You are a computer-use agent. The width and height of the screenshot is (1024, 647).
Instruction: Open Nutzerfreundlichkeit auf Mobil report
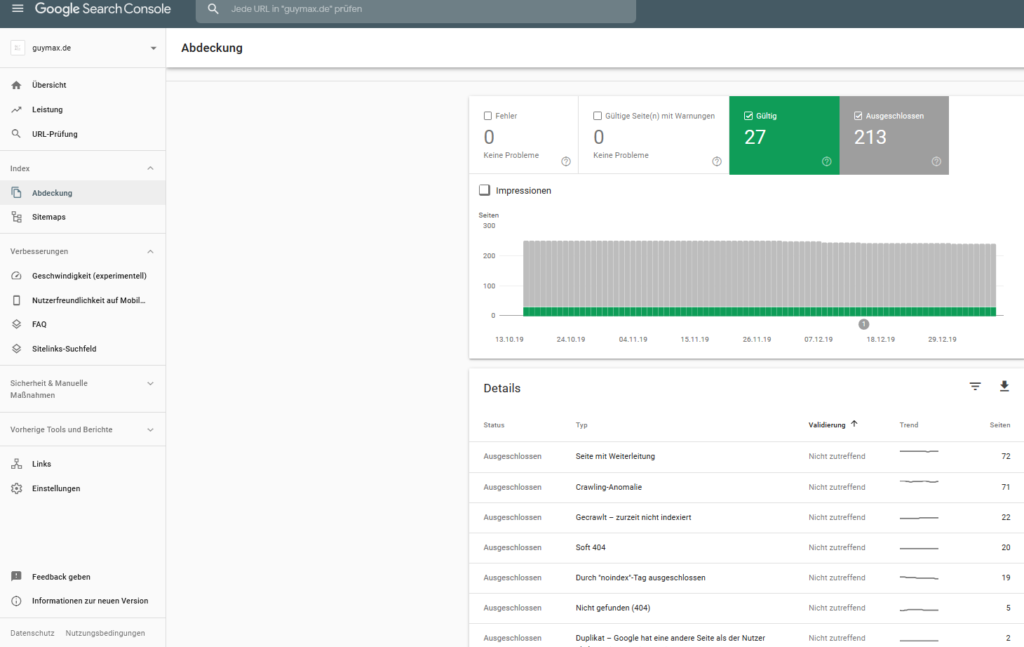[x=82, y=300]
